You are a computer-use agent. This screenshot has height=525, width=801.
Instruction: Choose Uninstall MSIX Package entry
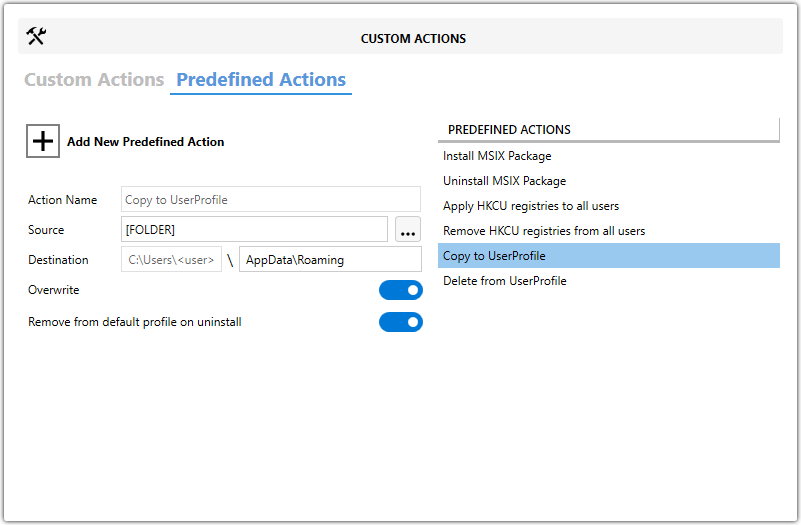tap(609, 181)
